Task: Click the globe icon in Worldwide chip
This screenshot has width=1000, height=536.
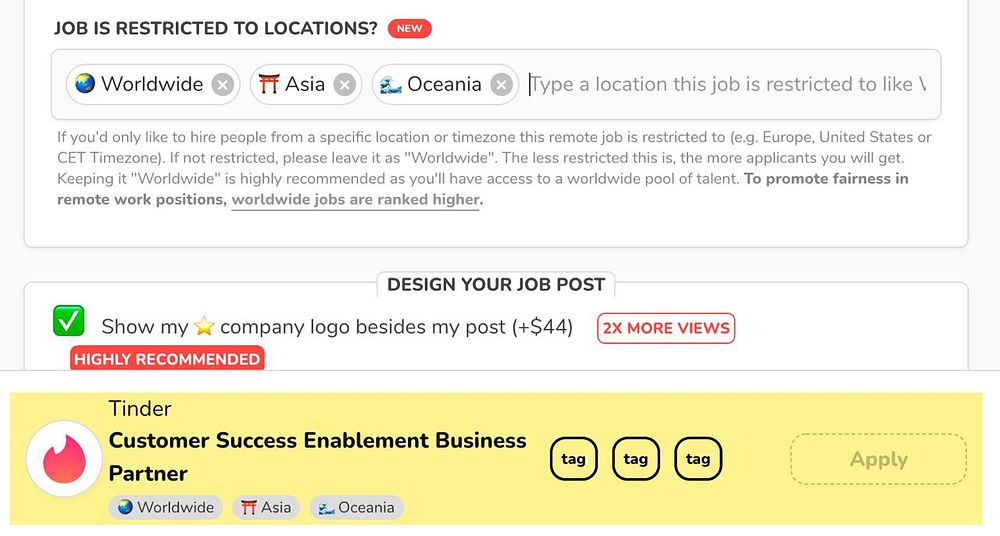Action: pos(85,85)
